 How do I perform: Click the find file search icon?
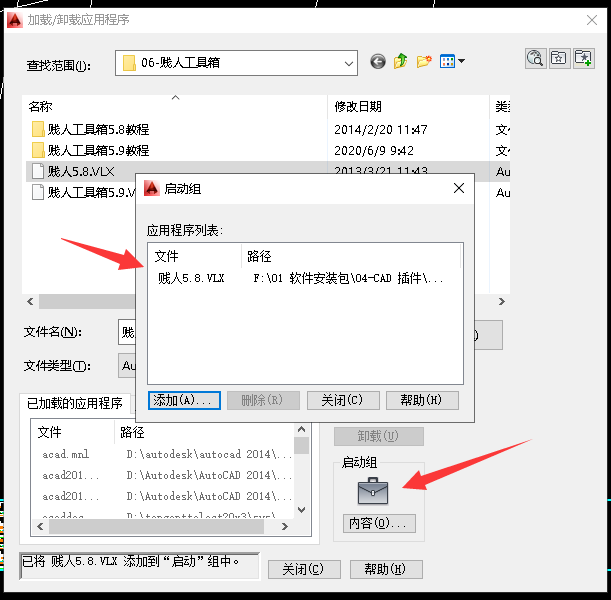coord(535,58)
